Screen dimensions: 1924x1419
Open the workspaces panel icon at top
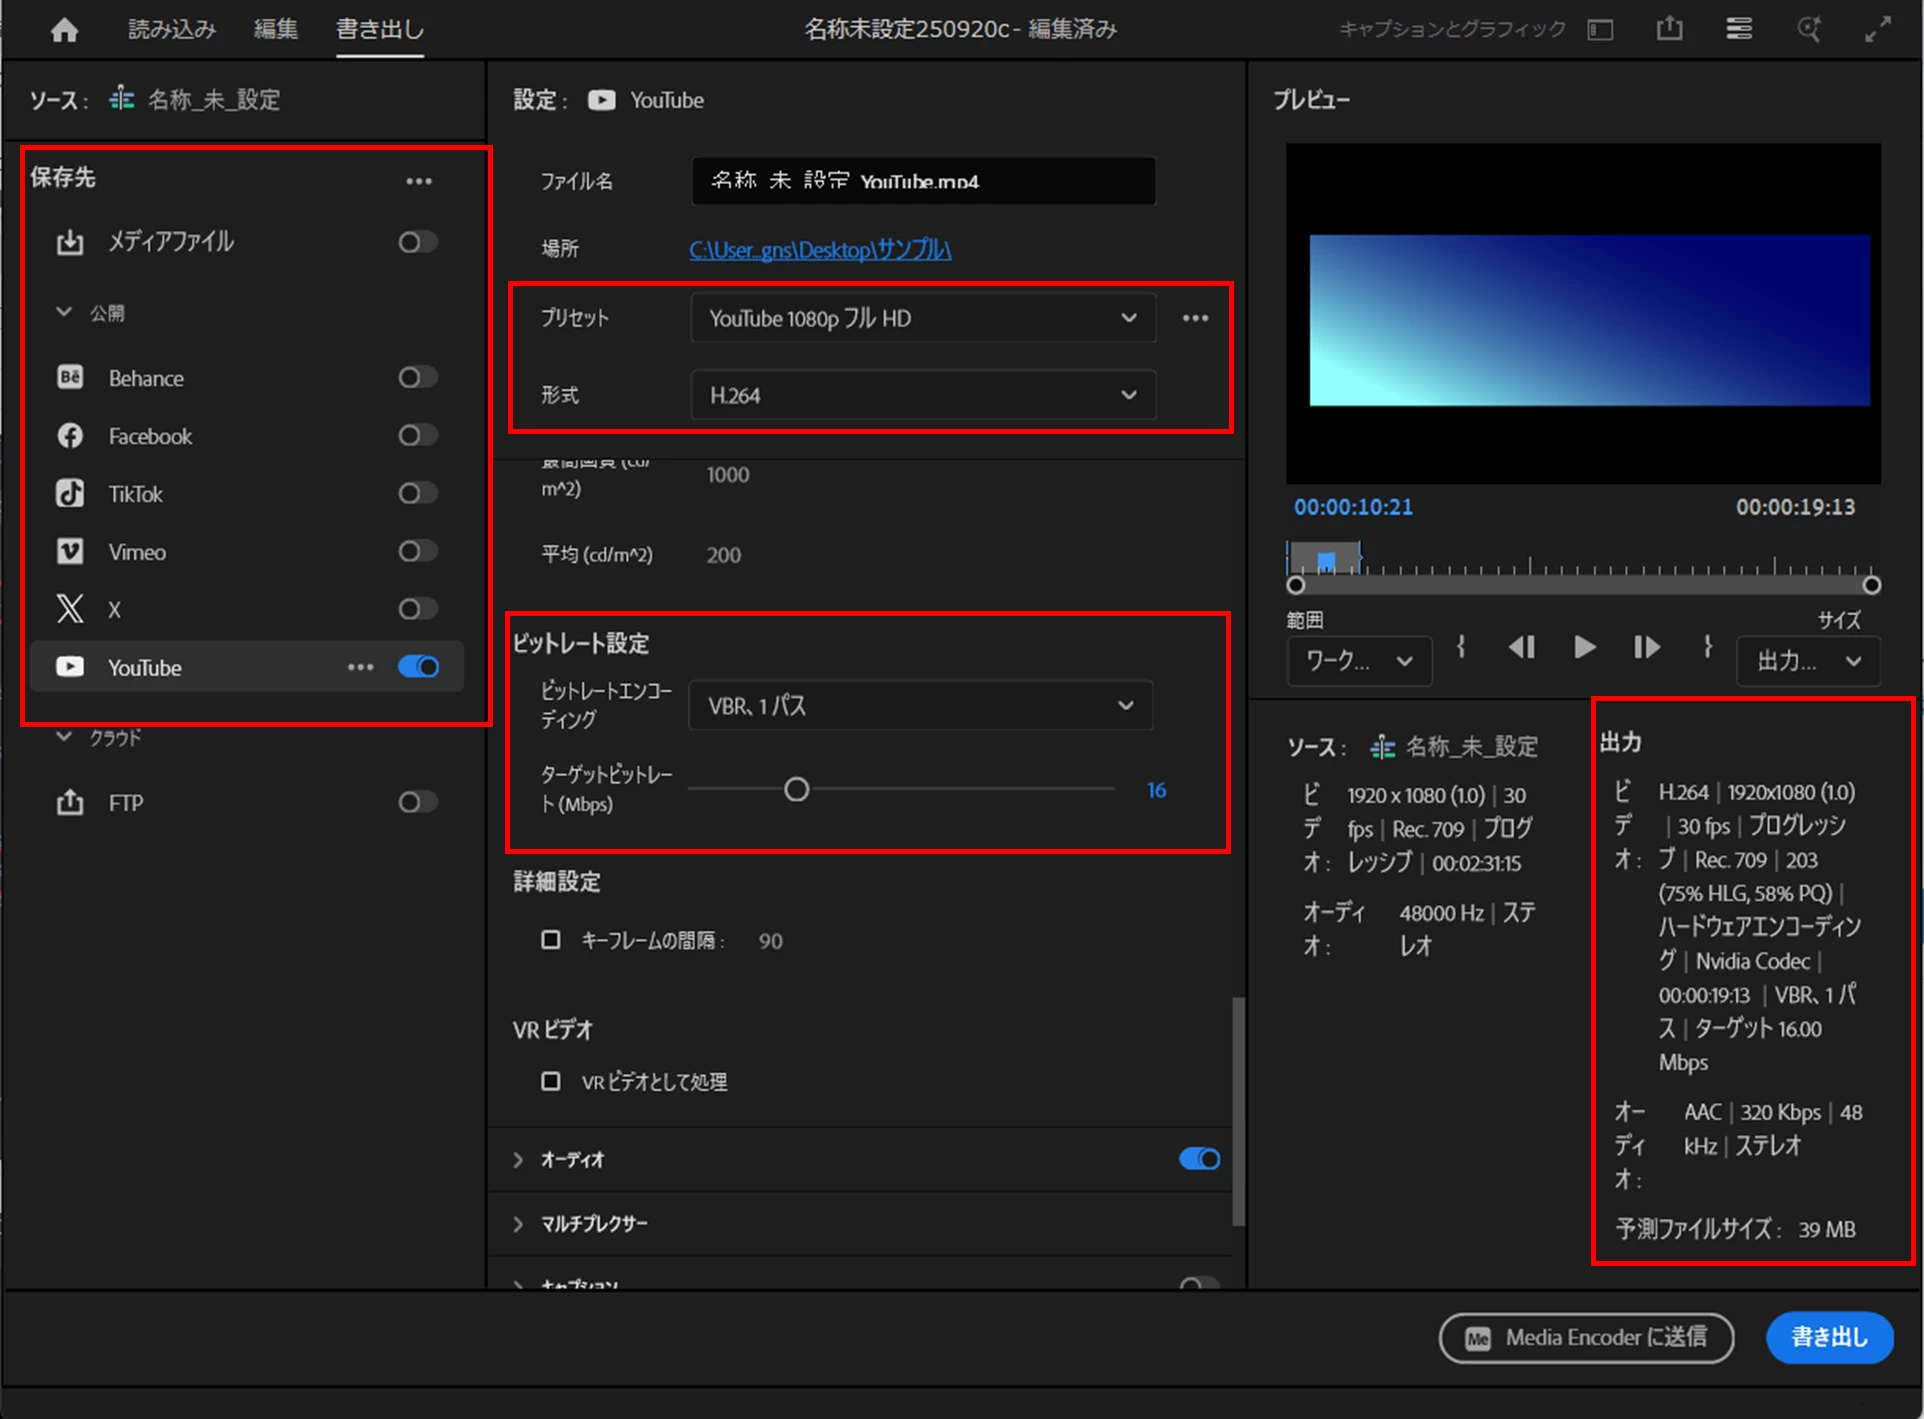[1739, 29]
